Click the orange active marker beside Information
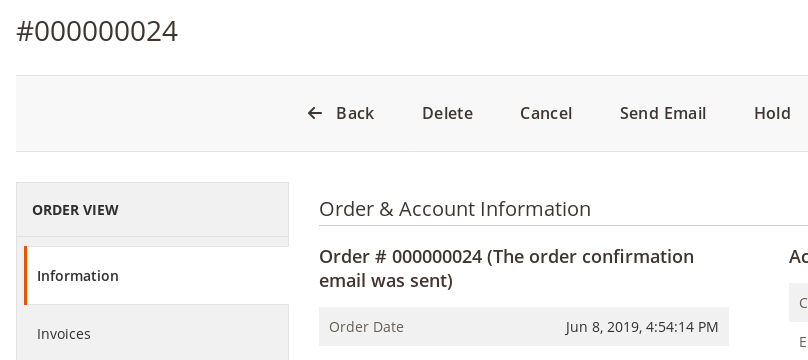The width and height of the screenshot is (808, 360). pyautogui.click(x=25, y=276)
